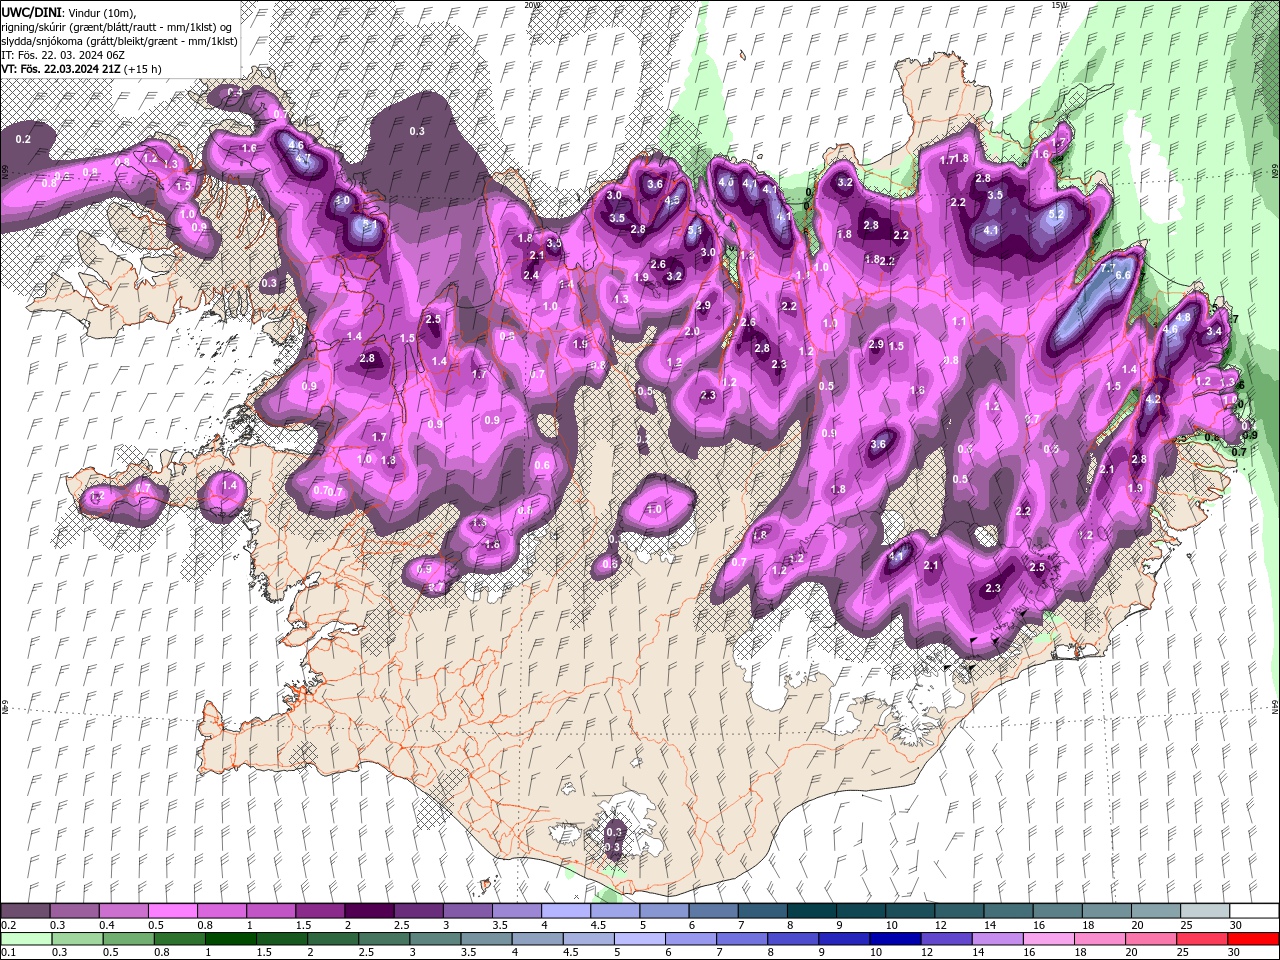
Task: Pick the pale gray 25–30 swatch in upper legend
Action: pos(1206,911)
